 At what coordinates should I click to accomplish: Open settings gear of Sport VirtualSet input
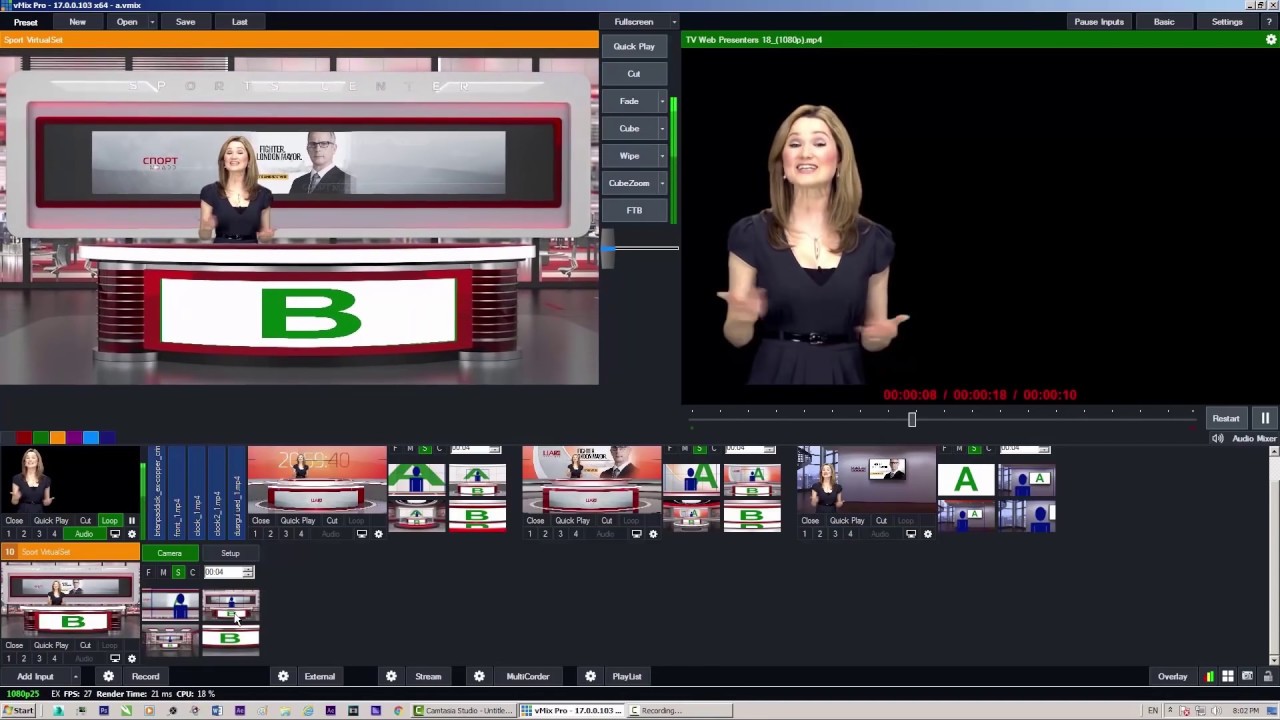[131, 658]
